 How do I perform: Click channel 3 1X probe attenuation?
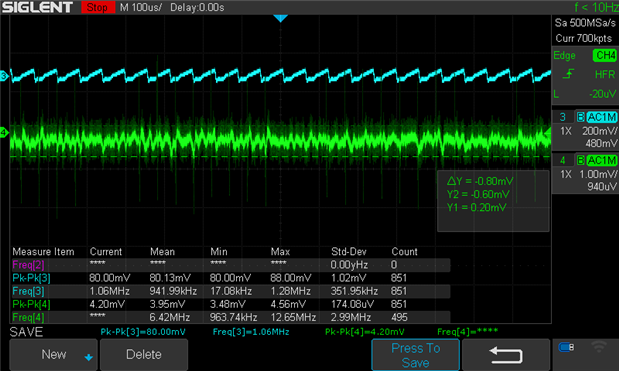click(566, 131)
